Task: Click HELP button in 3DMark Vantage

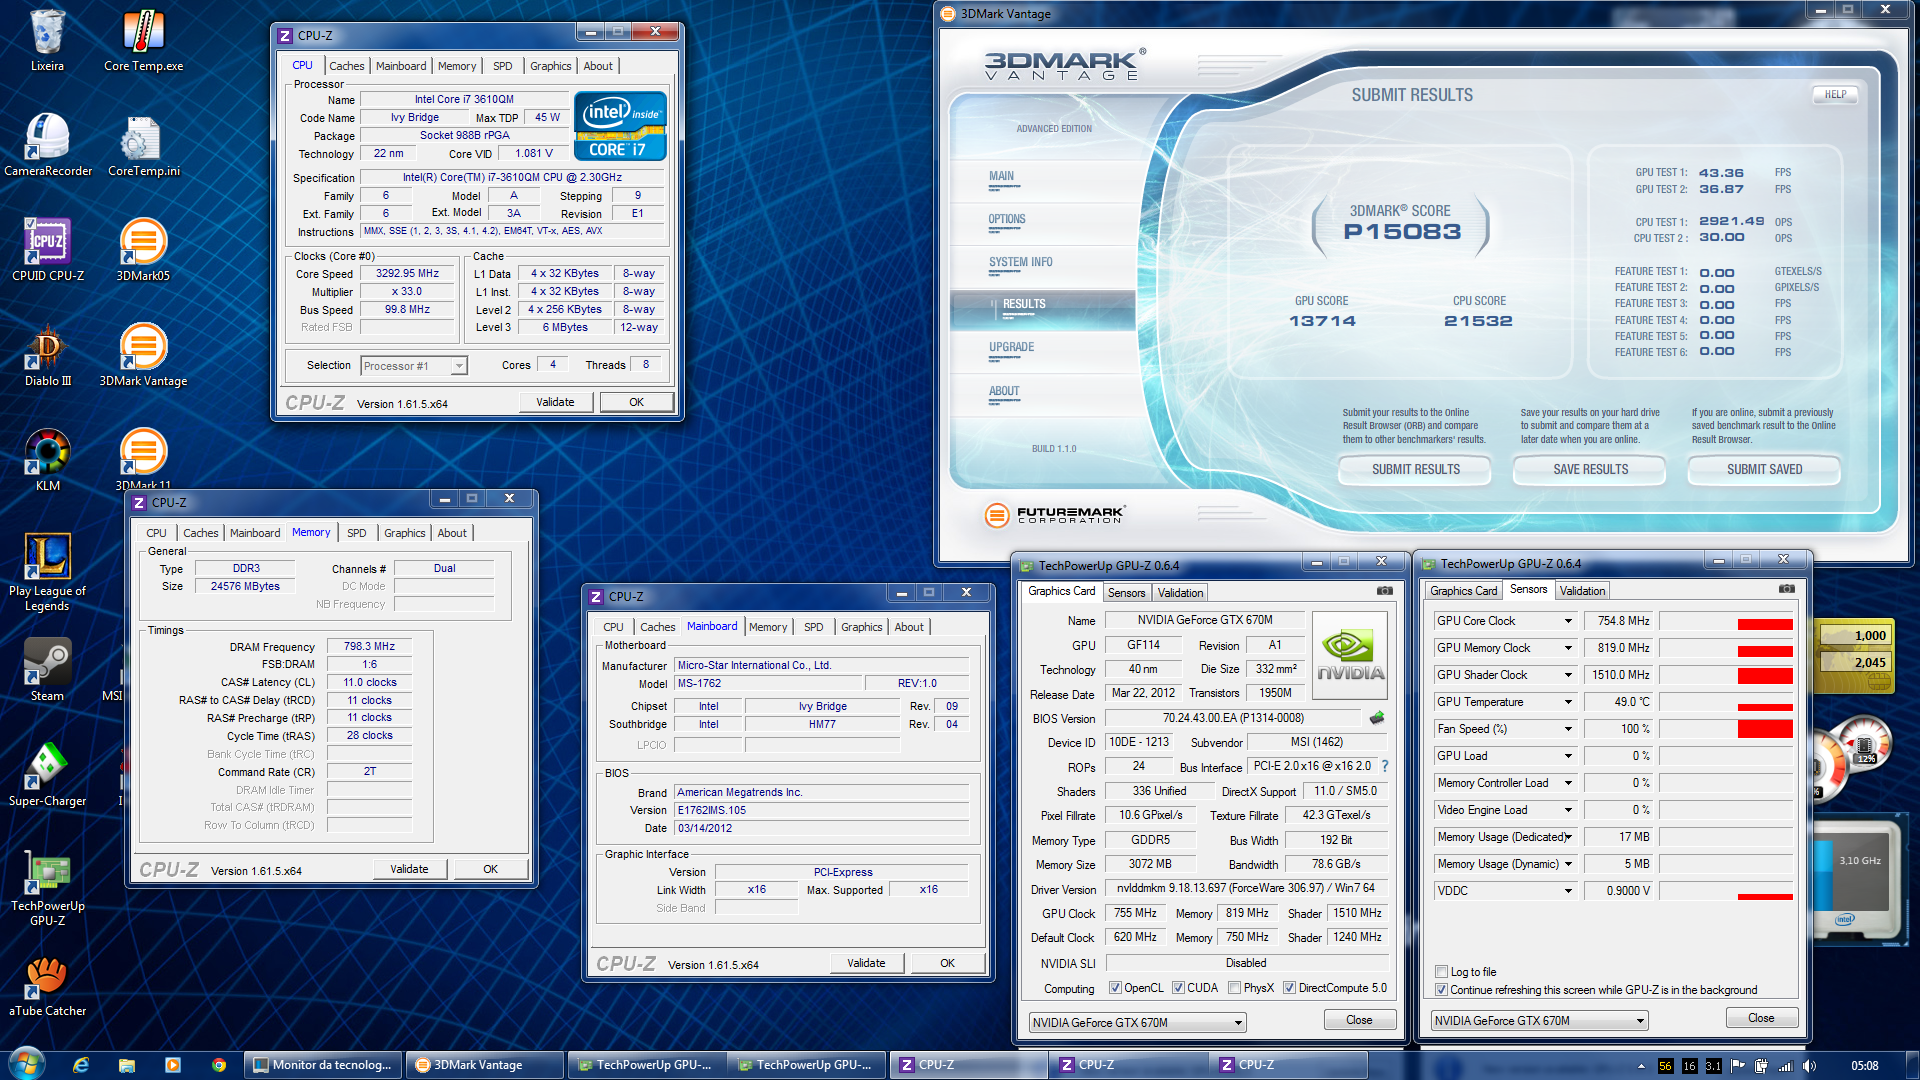Action: 1836,95
